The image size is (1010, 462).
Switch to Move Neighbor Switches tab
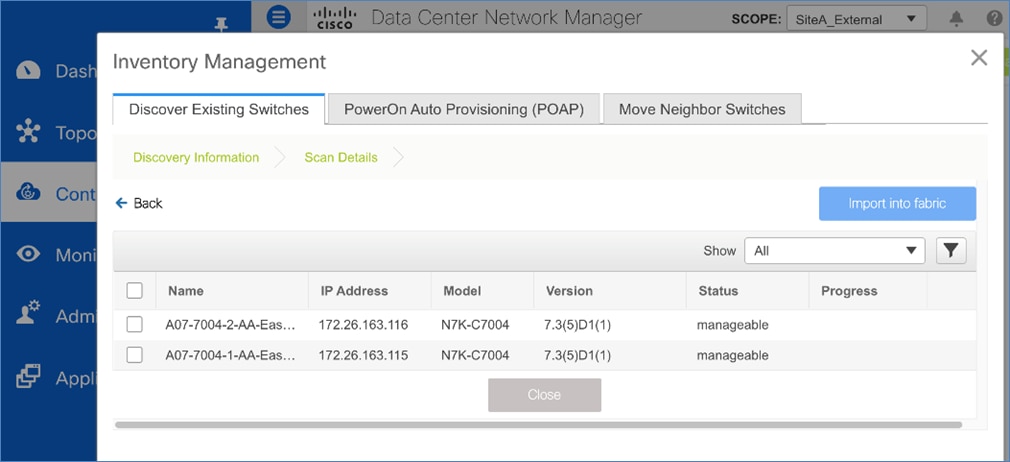[702, 109]
